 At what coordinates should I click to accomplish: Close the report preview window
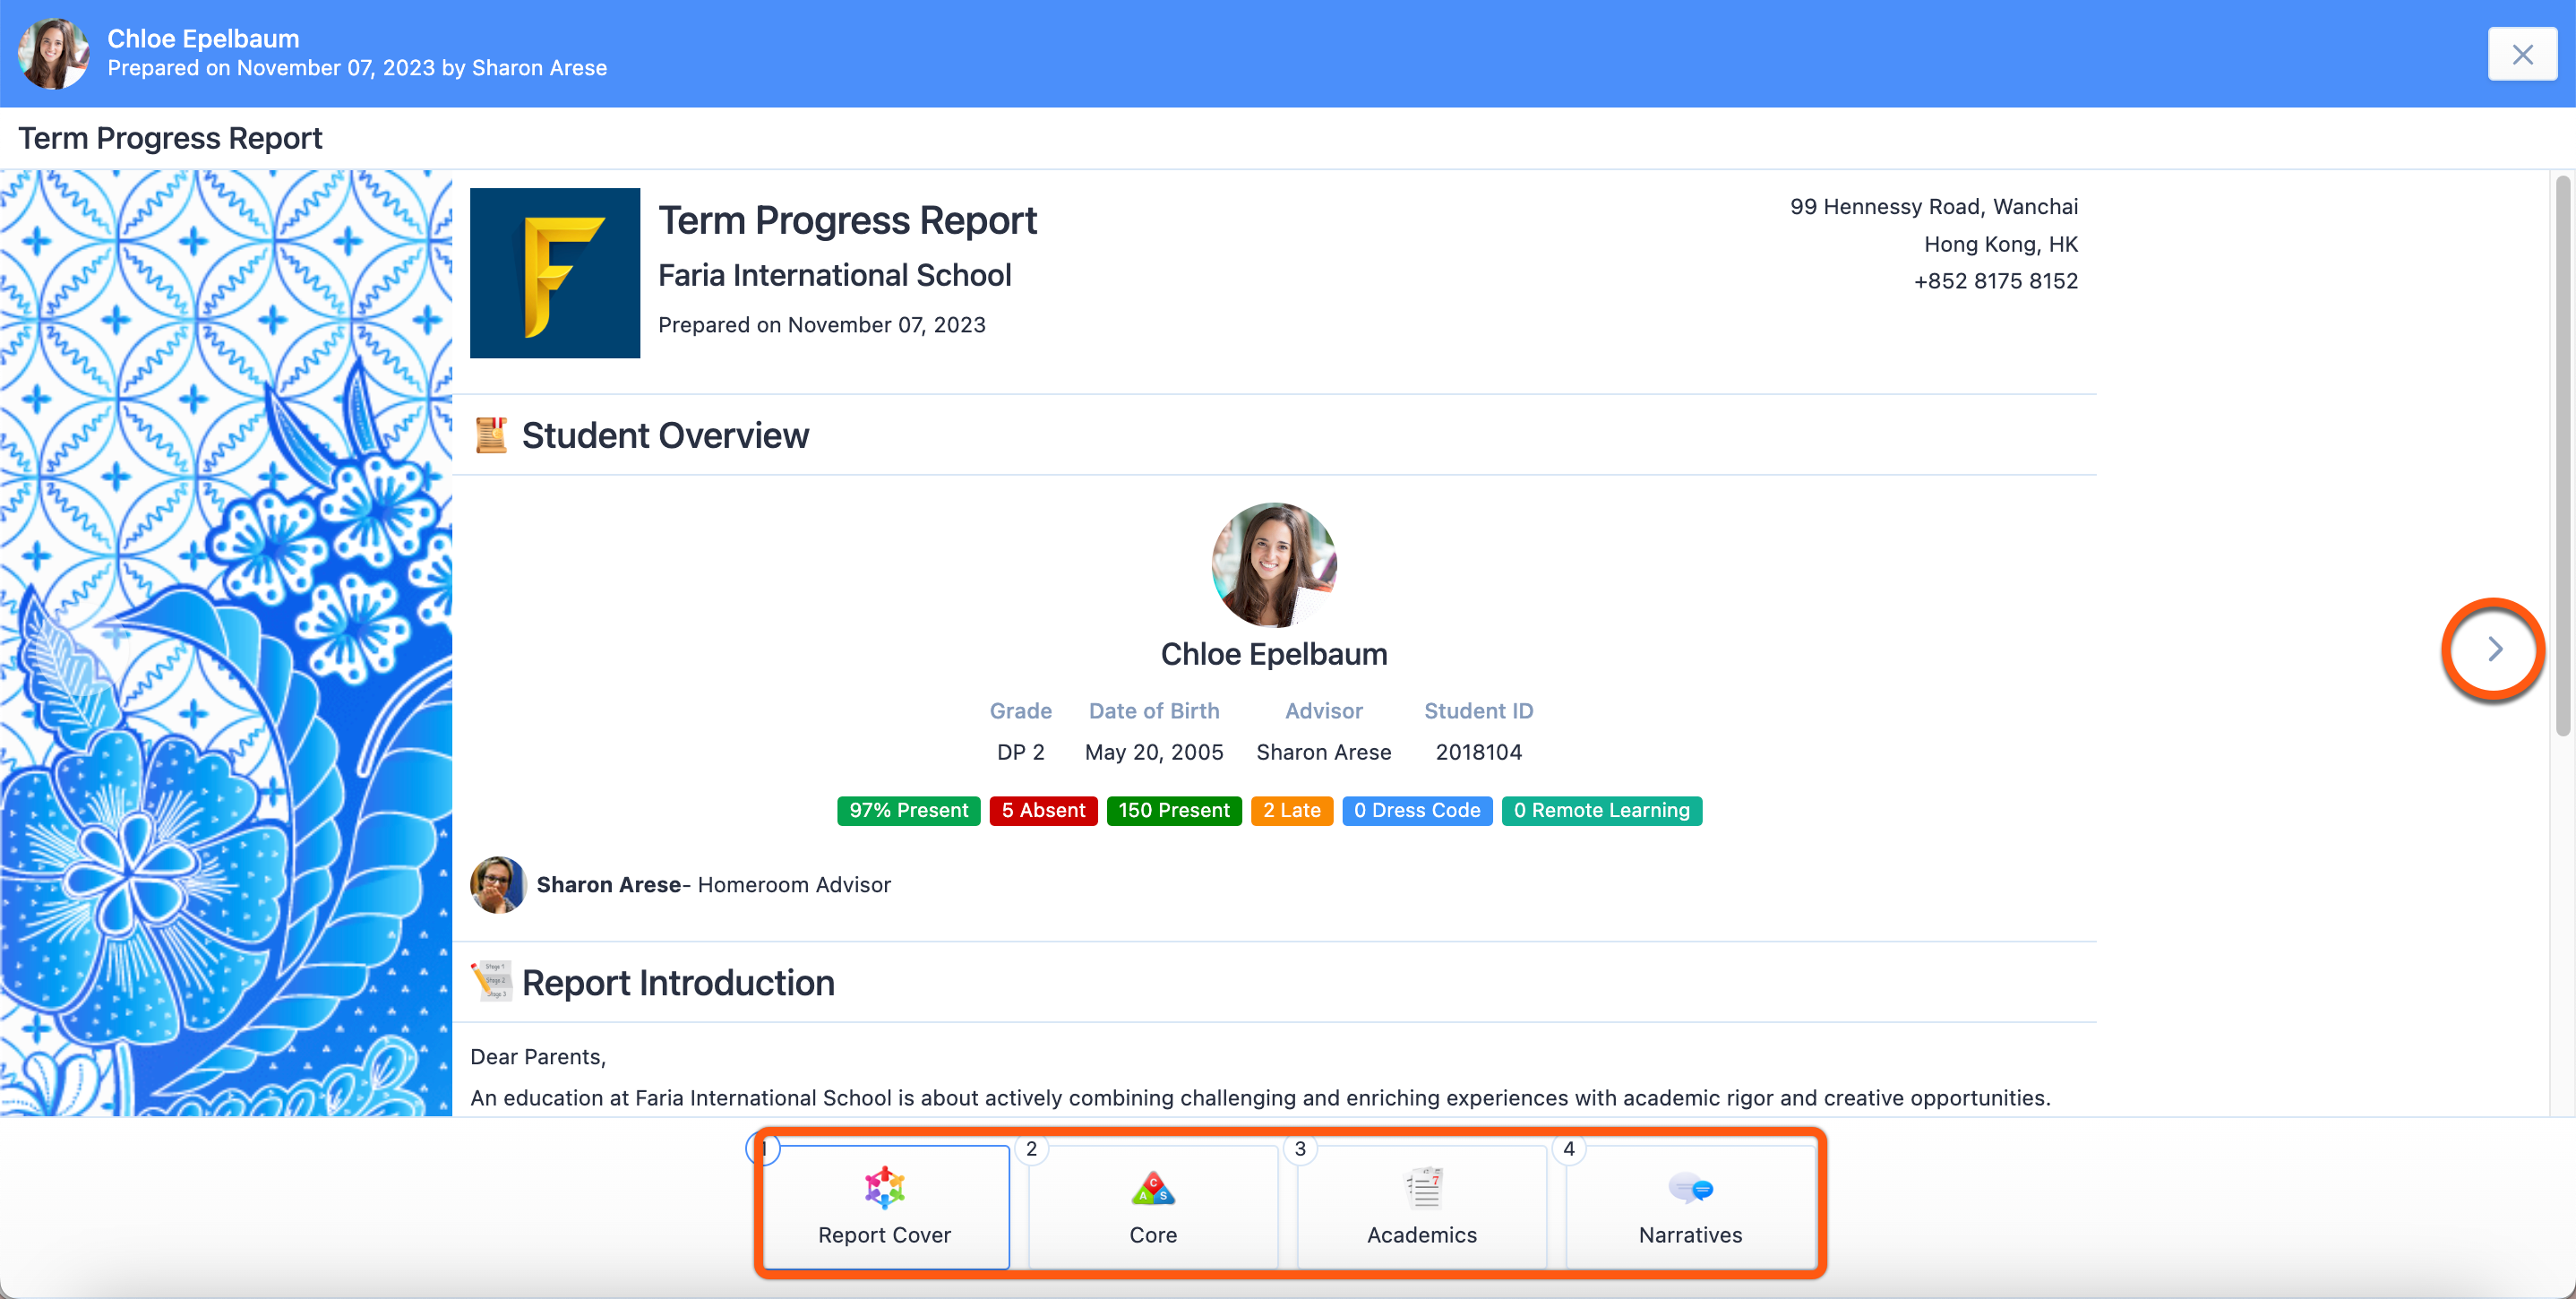pyautogui.click(x=2521, y=54)
